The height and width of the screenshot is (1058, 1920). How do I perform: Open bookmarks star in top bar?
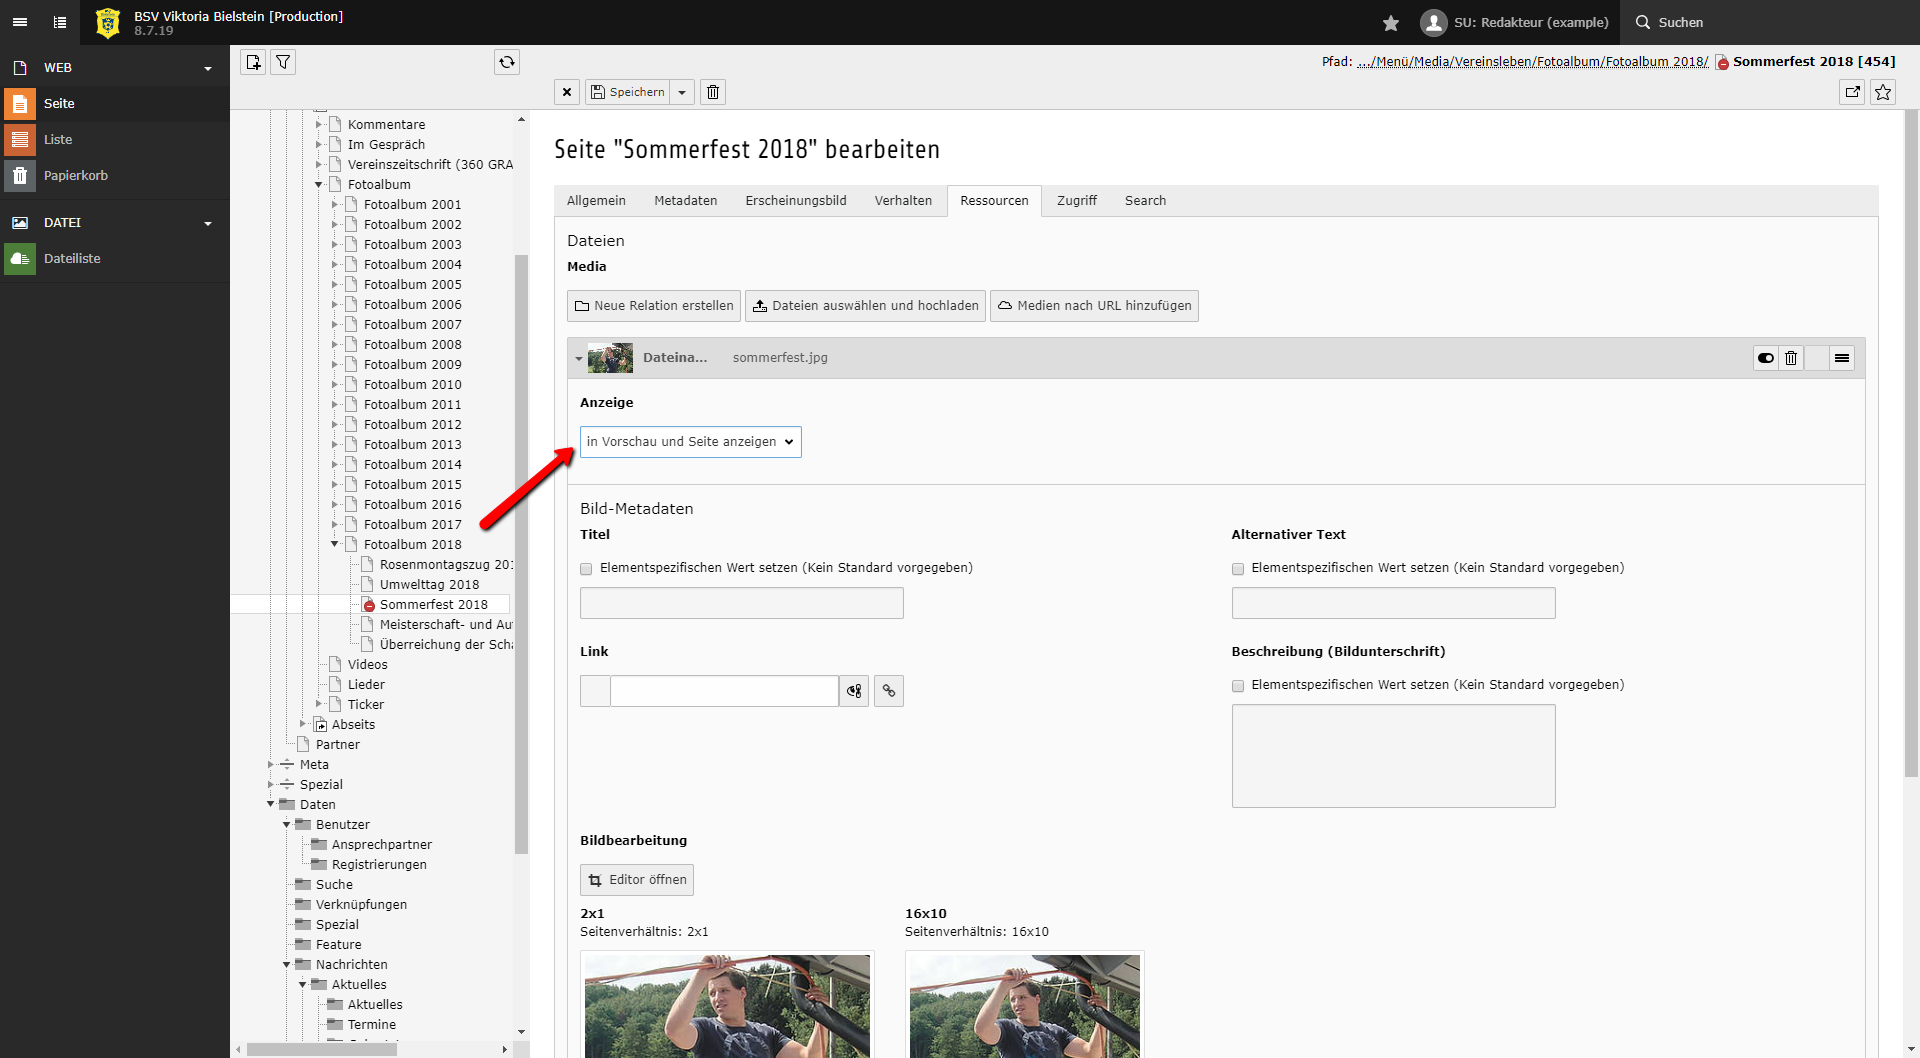click(1390, 22)
